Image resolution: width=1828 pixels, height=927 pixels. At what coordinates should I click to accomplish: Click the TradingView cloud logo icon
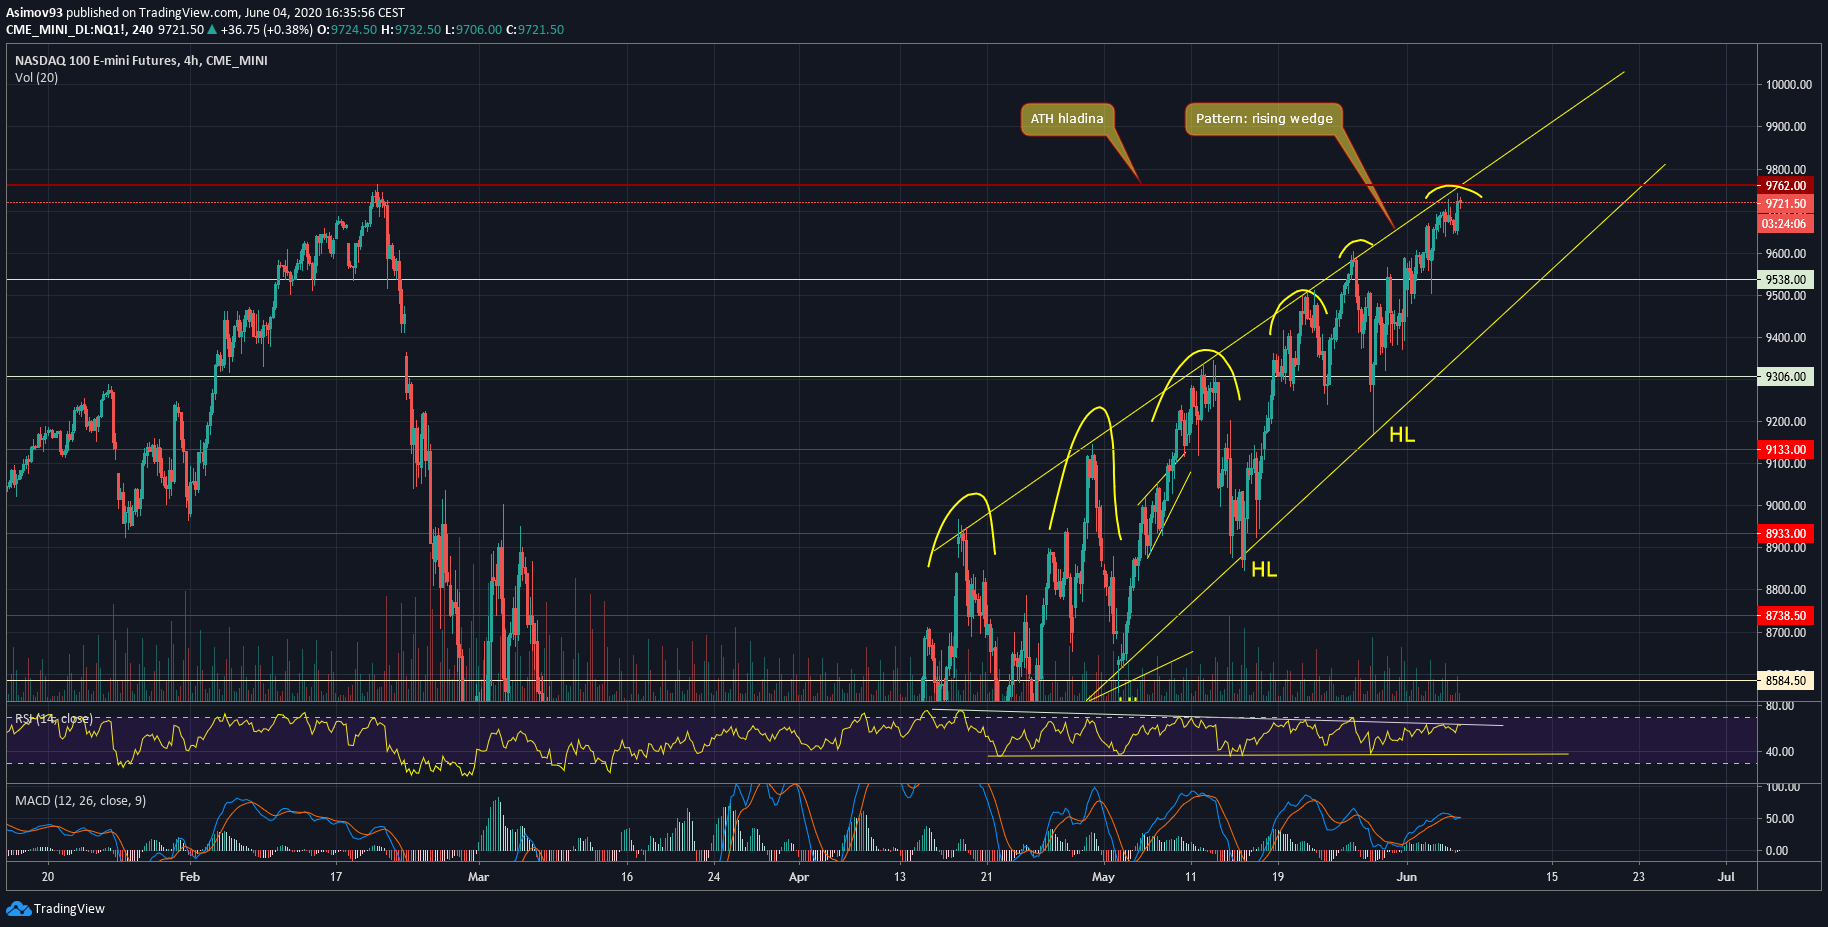[x=18, y=908]
